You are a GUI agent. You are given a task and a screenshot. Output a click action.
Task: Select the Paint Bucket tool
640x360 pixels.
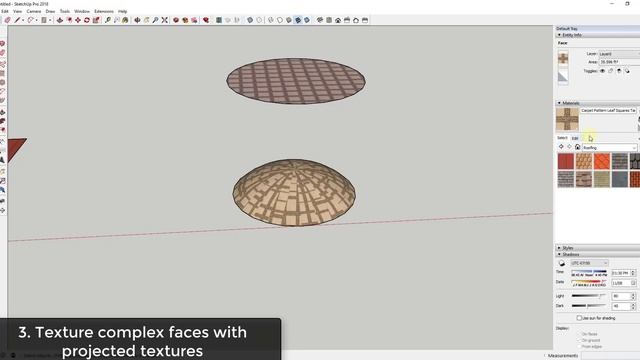tap(125, 20)
